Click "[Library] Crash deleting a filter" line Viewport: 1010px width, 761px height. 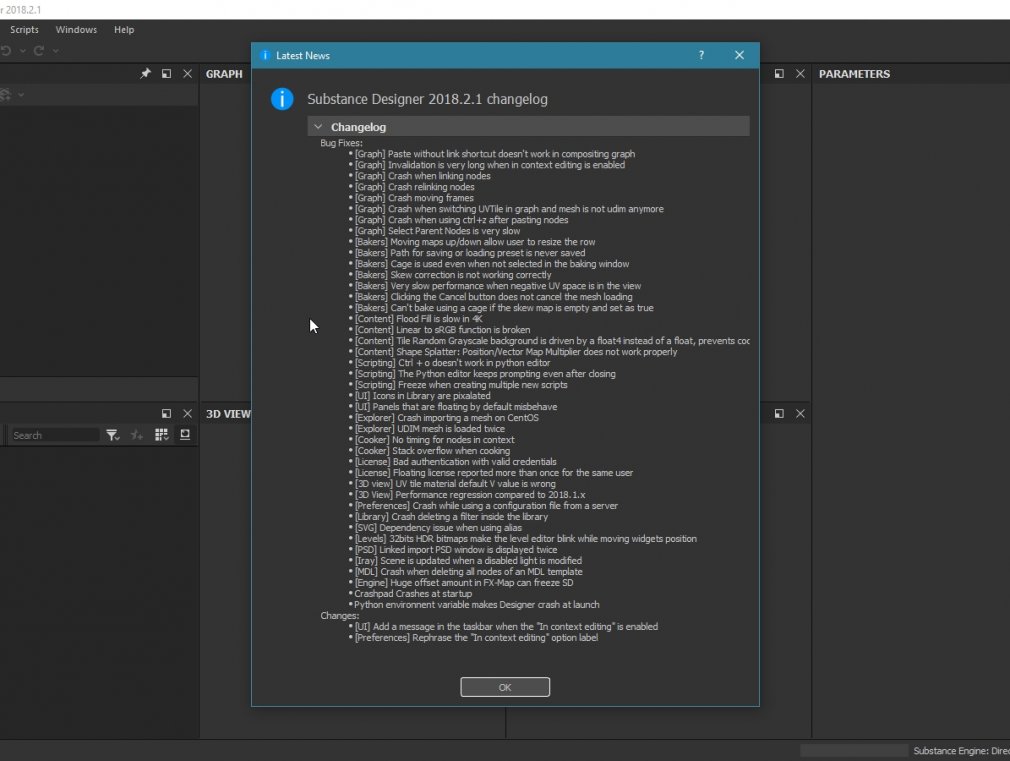pyautogui.click(x=452, y=517)
